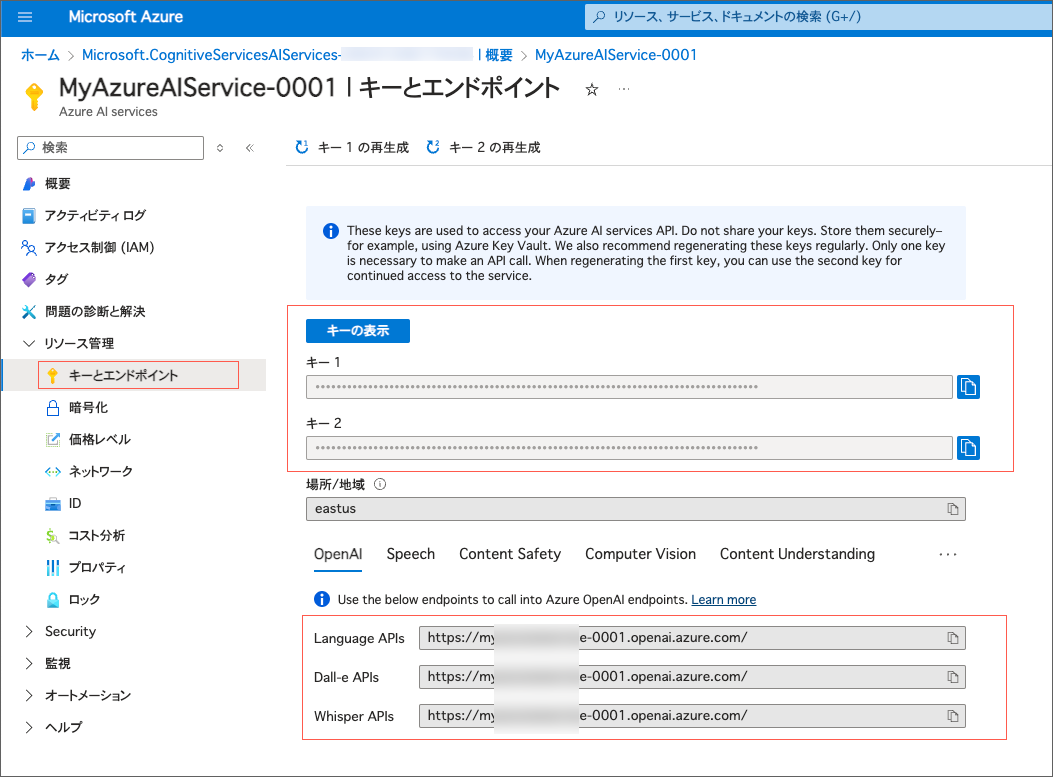
Task: Open the Learn more link
Action: pos(723,600)
